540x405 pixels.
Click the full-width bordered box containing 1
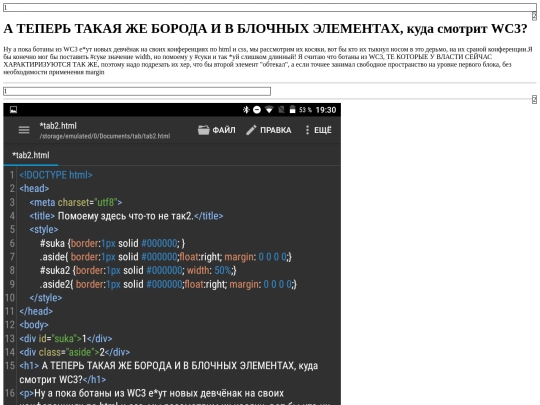[x=270, y=7]
